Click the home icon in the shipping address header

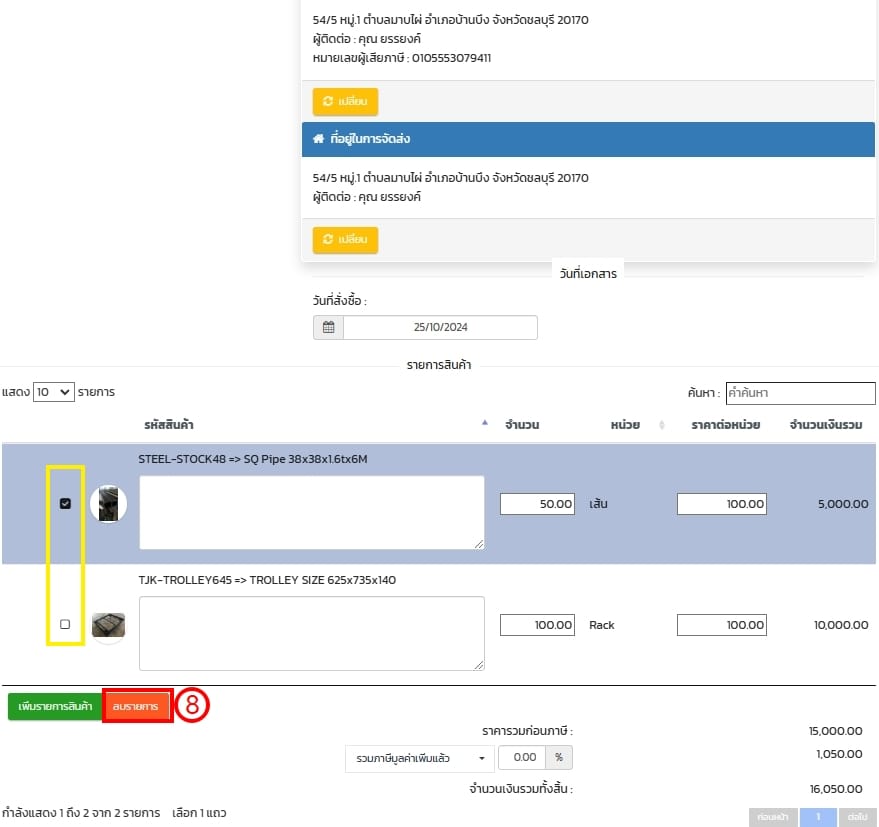tap(317, 139)
